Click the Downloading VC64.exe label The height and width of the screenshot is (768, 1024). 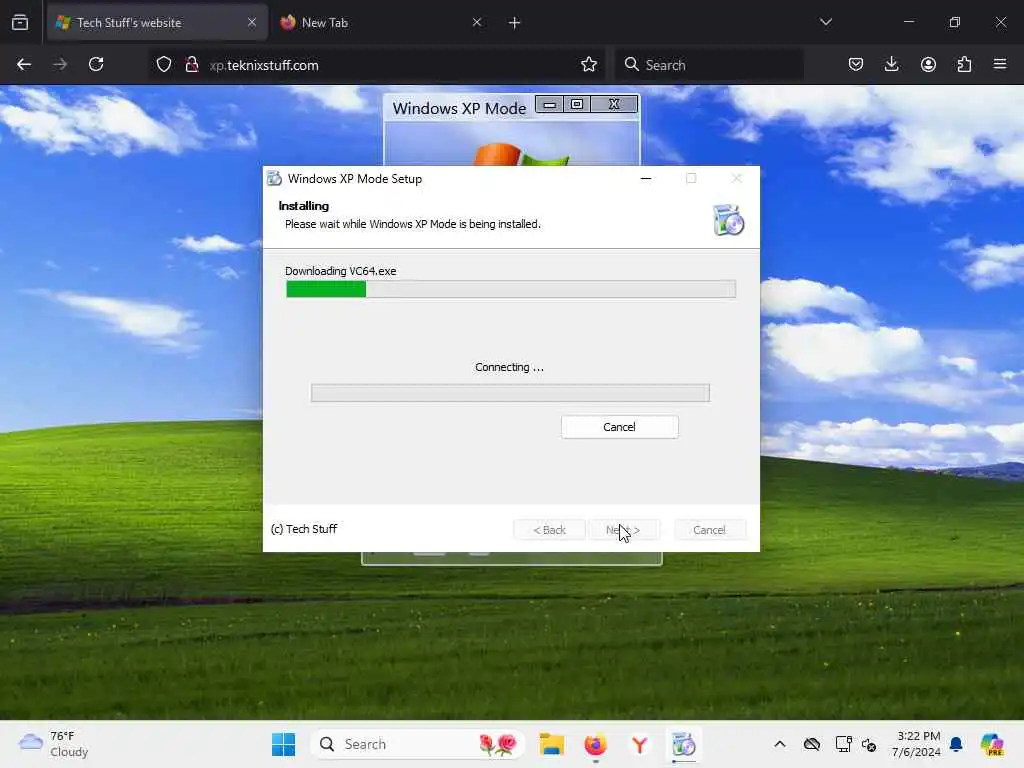coord(340,271)
